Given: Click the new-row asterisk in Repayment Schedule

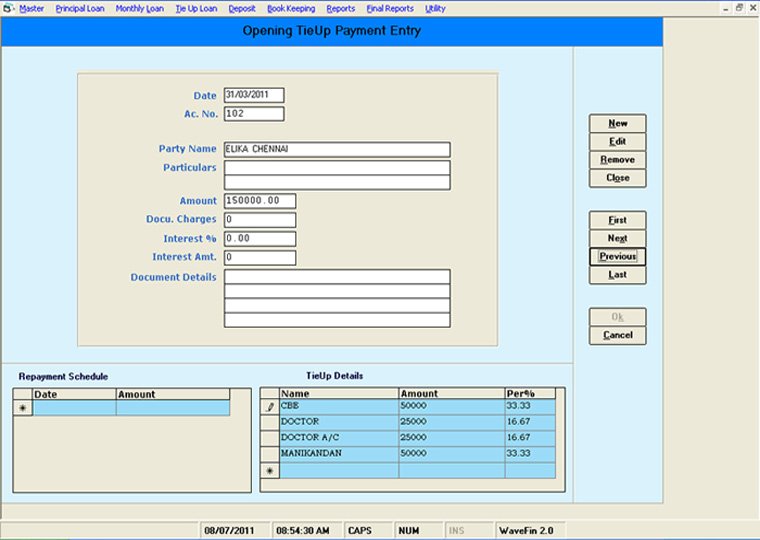Looking at the screenshot, I should [22, 408].
